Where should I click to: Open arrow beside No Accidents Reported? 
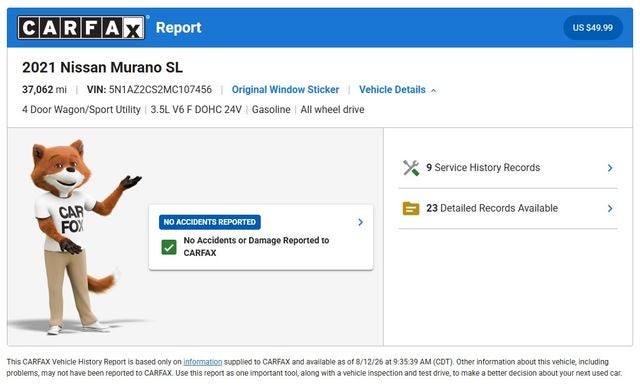click(360, 222)
